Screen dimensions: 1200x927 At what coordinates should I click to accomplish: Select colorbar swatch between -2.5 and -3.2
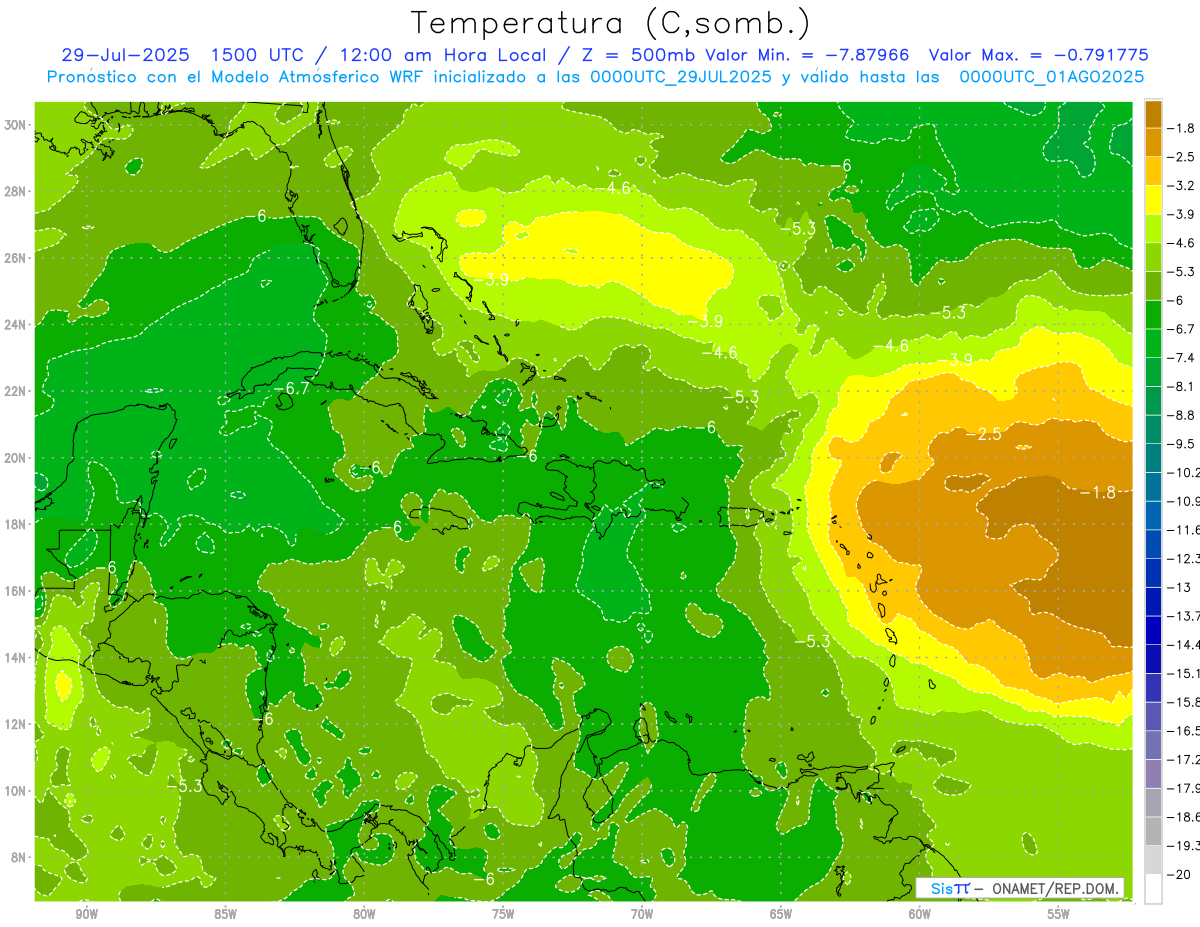(1153, 171)
